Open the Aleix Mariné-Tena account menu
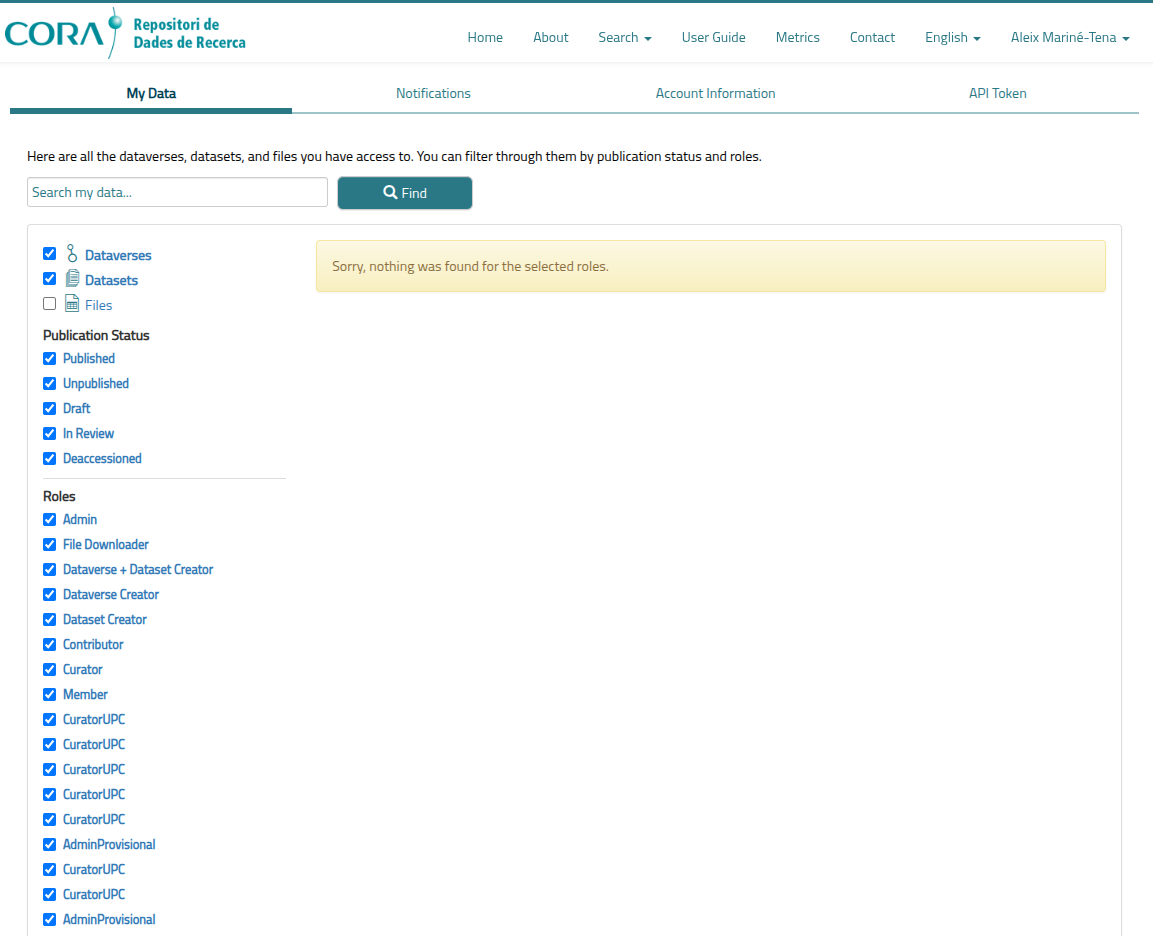Viewport: 1153px width, 936px height. coord(1069,37)
